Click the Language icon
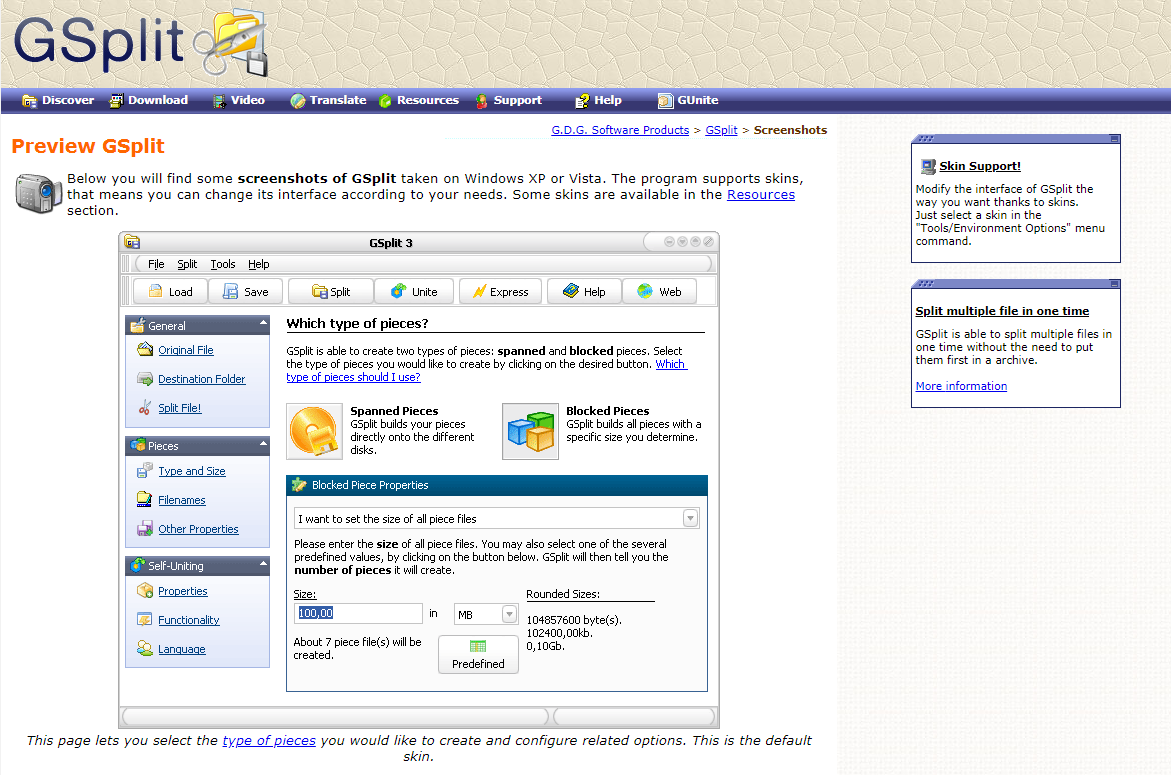Viewport: 1171px width, 775px height. coord(145,649)
